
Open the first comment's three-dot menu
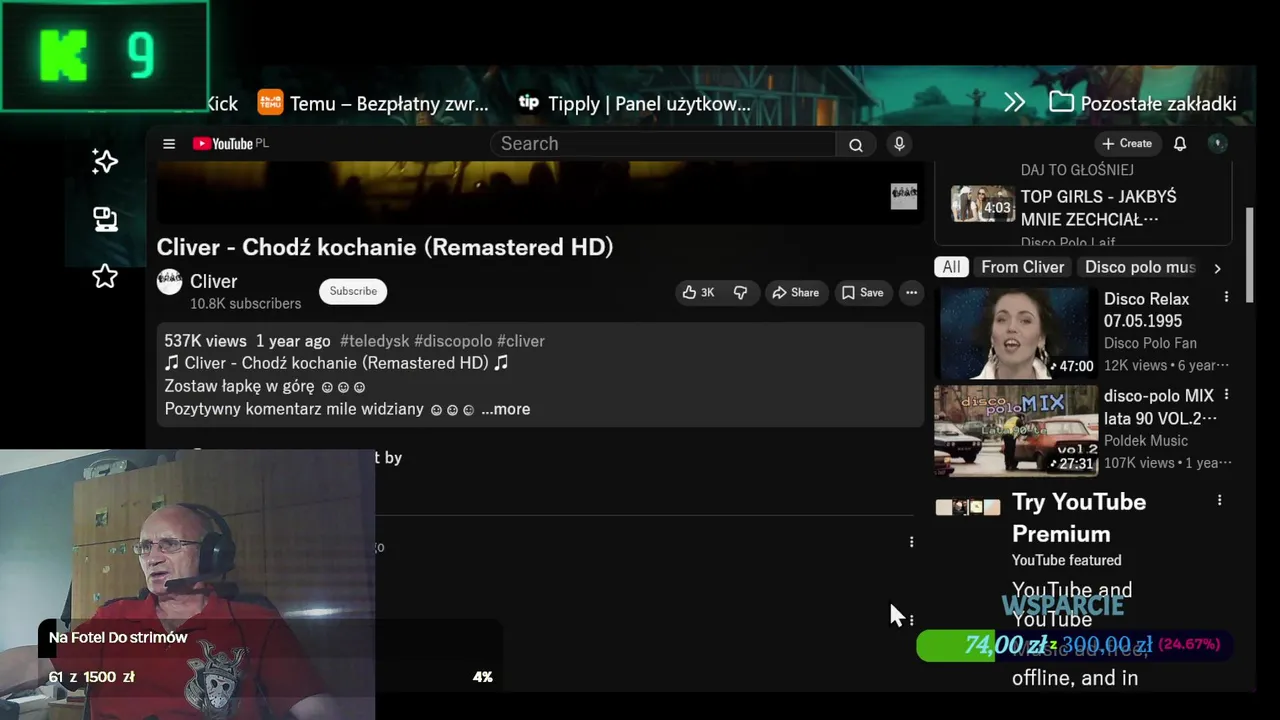[911, 542]
